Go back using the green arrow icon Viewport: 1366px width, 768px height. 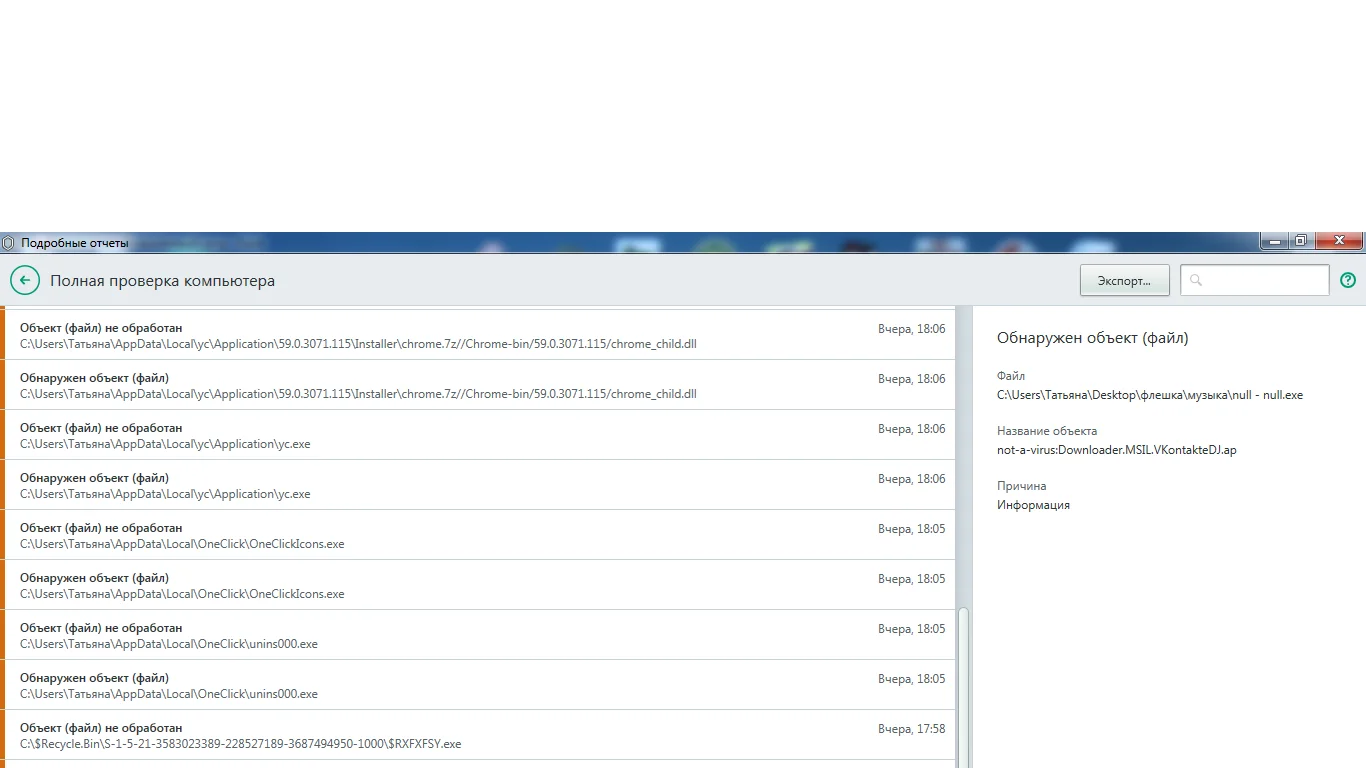point(25,281)
